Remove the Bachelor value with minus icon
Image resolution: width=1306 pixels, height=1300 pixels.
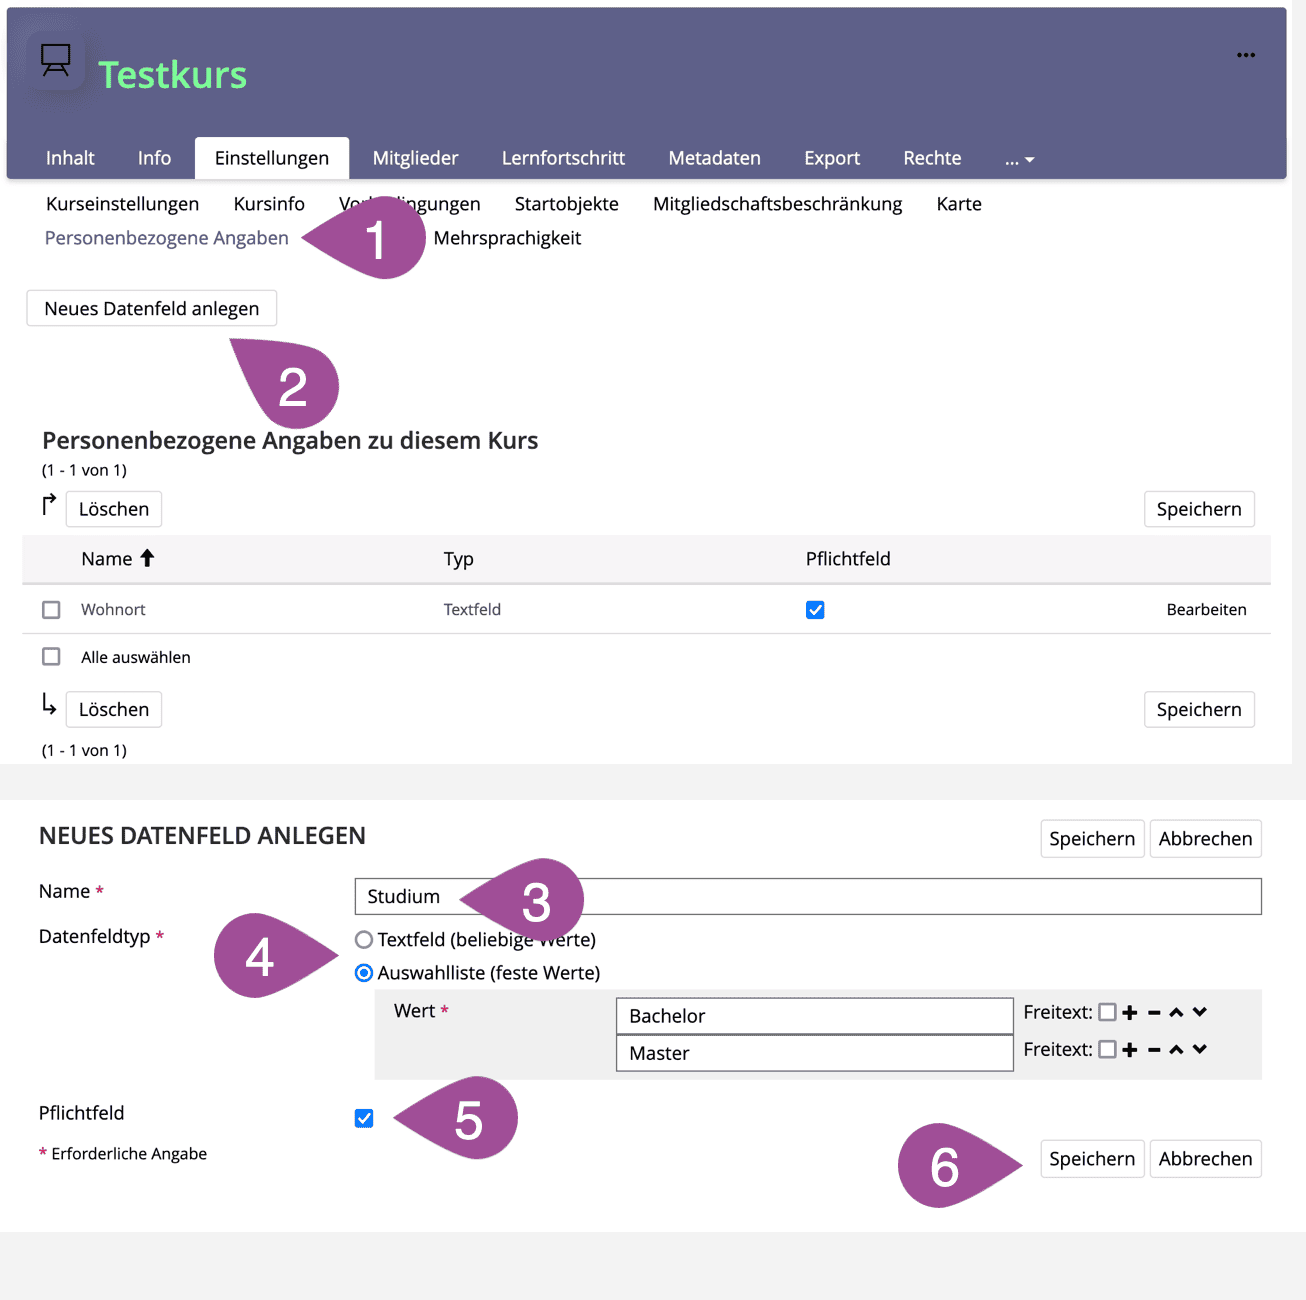point(1154,1013)
